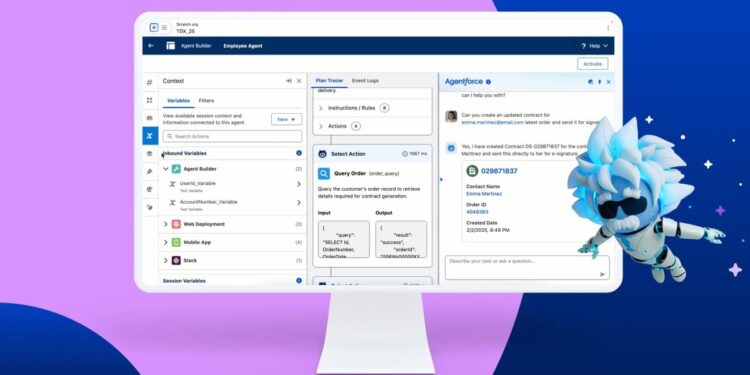Click the send arrow in chat input

(x=602, y=274)
